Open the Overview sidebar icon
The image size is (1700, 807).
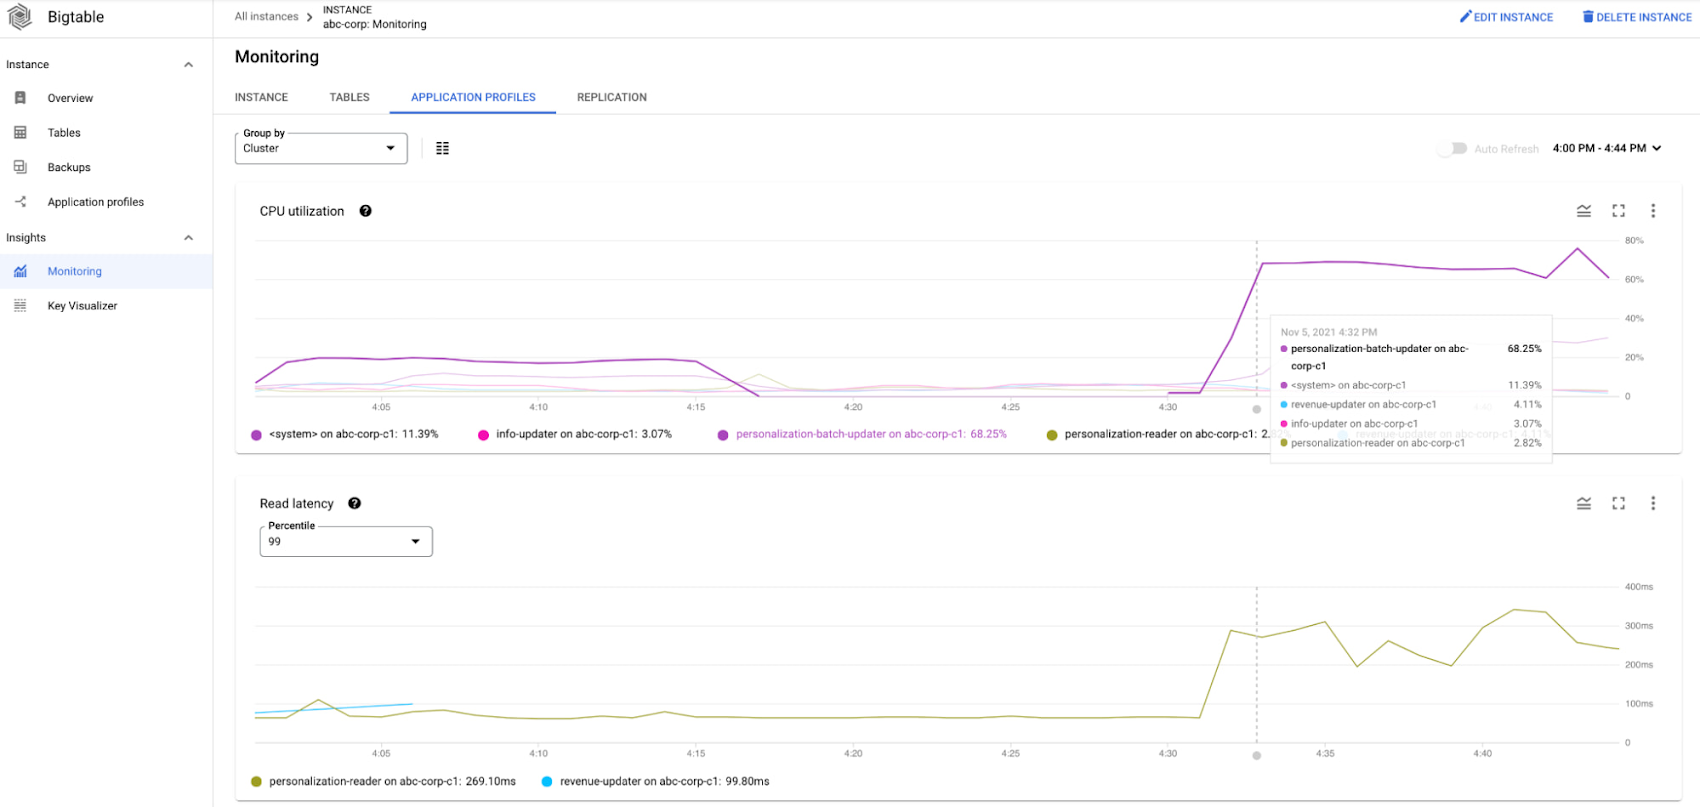click(x=20, y=98)
